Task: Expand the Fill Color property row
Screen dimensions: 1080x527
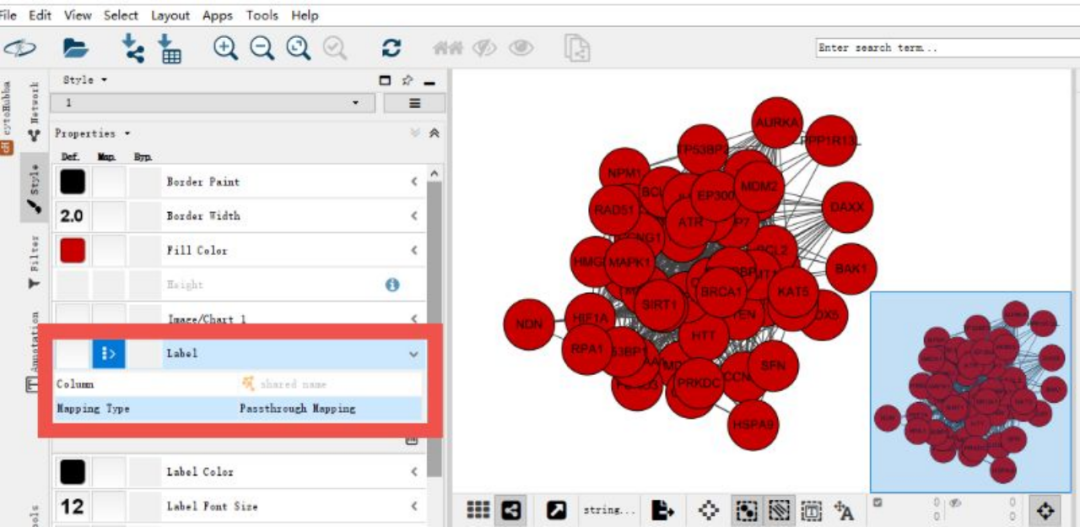Action: [x=414, y=250]
